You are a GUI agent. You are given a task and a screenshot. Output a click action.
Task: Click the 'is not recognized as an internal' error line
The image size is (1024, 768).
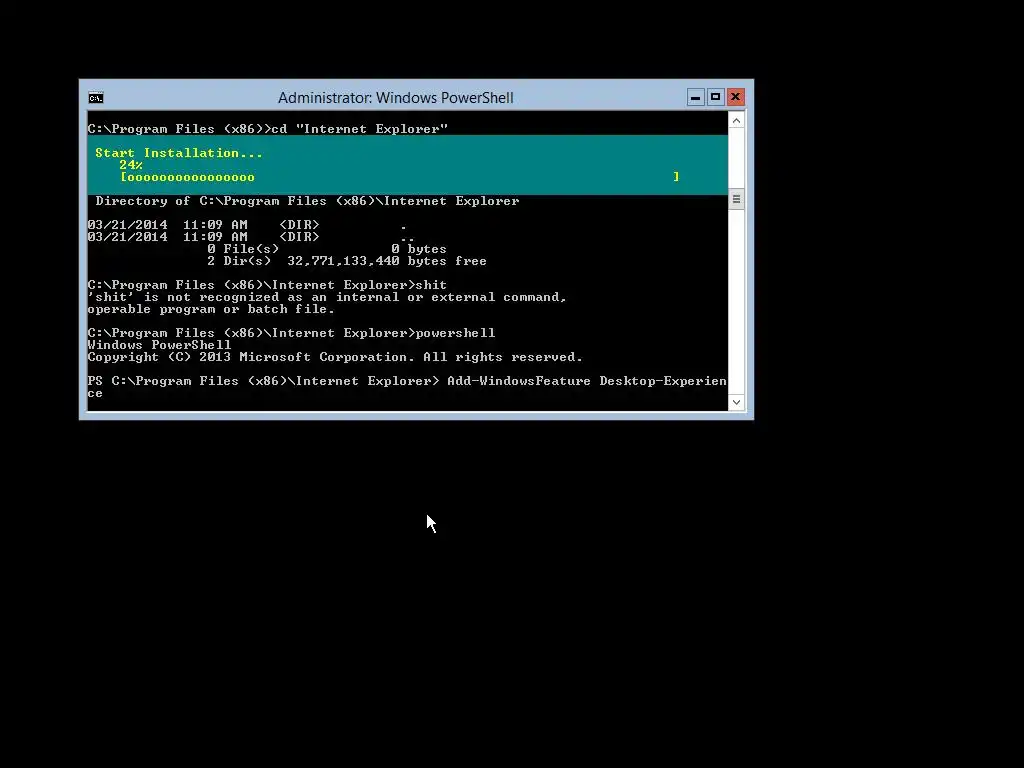pyautogui.click(x=327, y=297)
